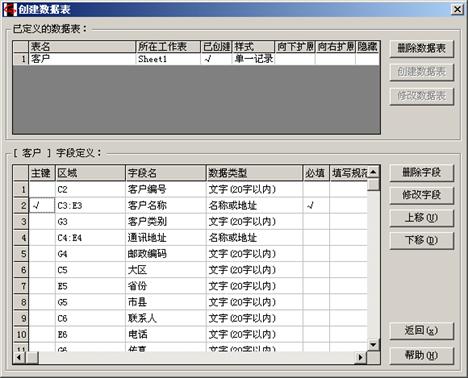Select the G5 region cell

pyautogui.click(x=90, y=302)
